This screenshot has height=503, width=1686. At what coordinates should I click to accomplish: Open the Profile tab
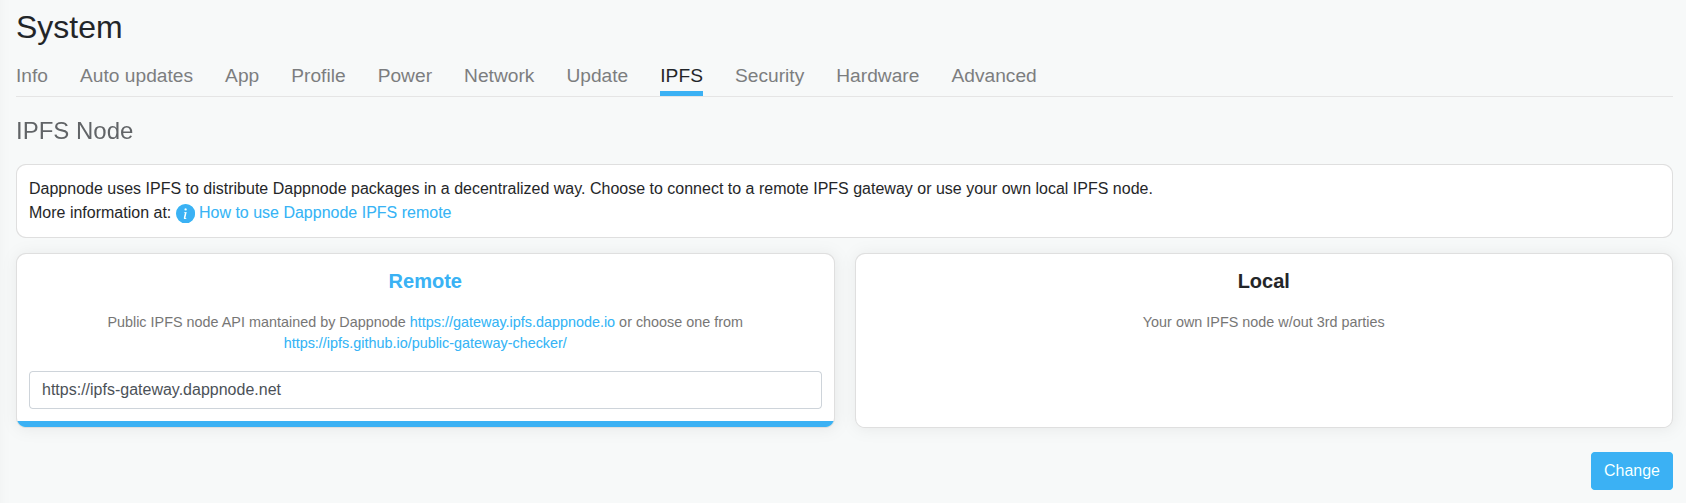318,76
